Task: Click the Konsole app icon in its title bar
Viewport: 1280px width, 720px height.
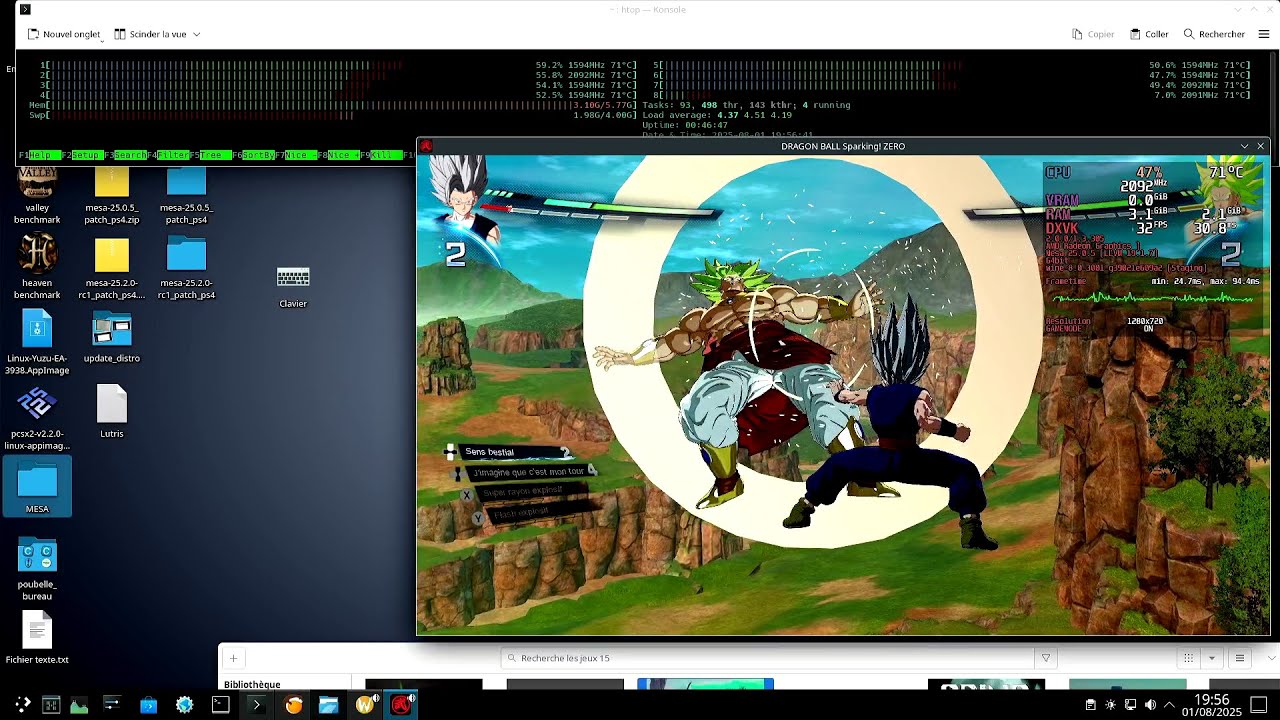Action: point(25,9)
